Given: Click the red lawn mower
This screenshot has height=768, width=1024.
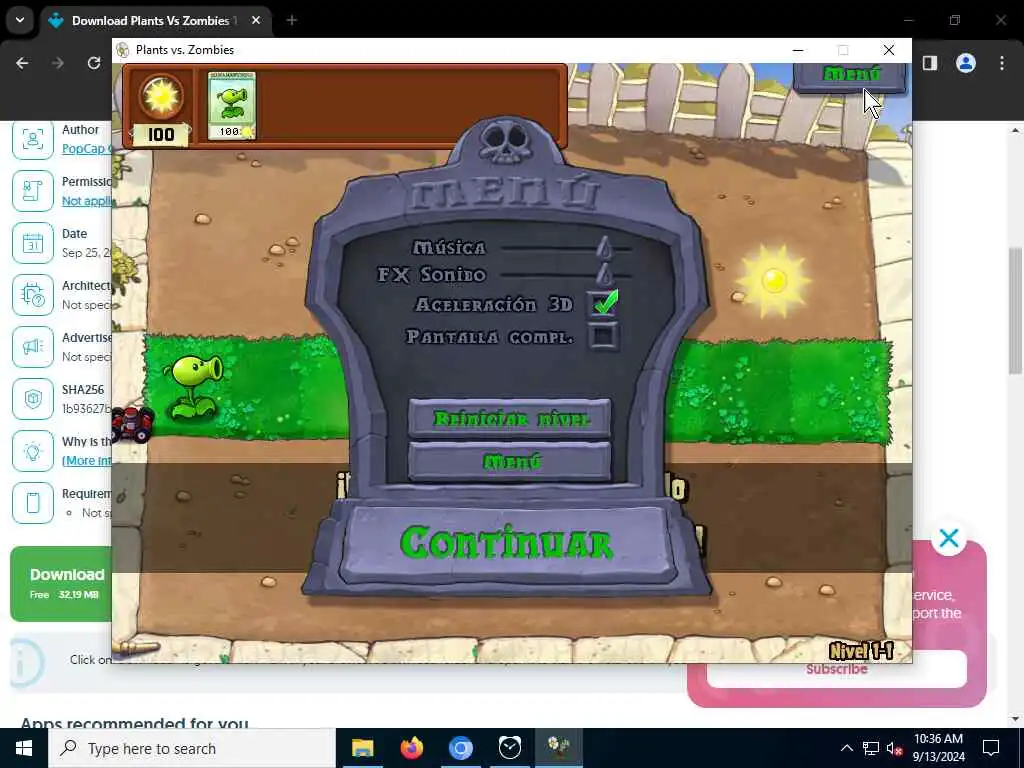Looking at the screenshot, I should pyautogui.click(x=132, y=424).
